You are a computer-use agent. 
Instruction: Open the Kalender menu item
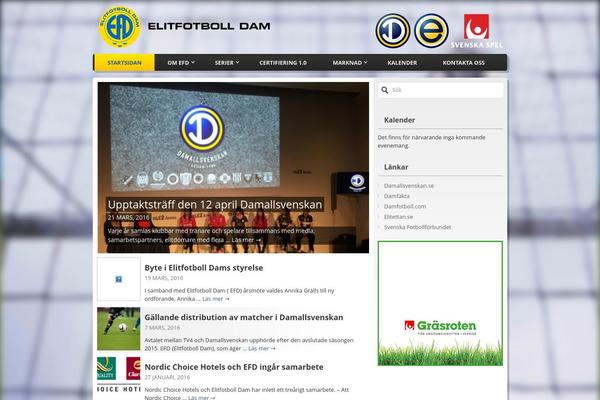point(402,63)
